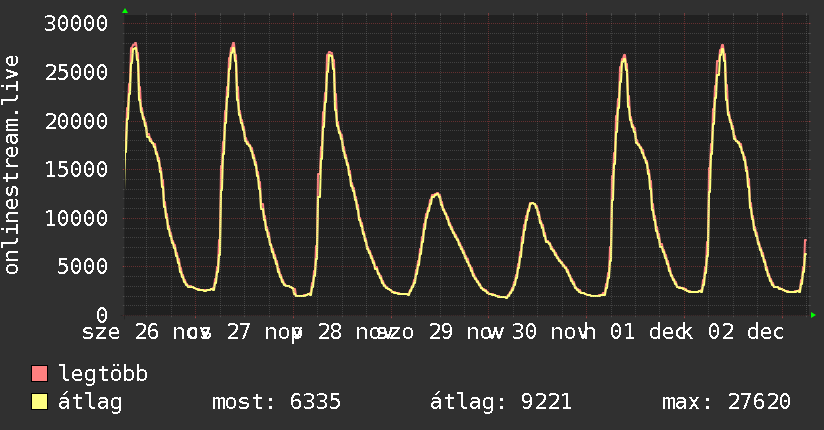Click the '01 dec' x-axis date label
Viewport: 824px width, 430px height.
point(648,332)
